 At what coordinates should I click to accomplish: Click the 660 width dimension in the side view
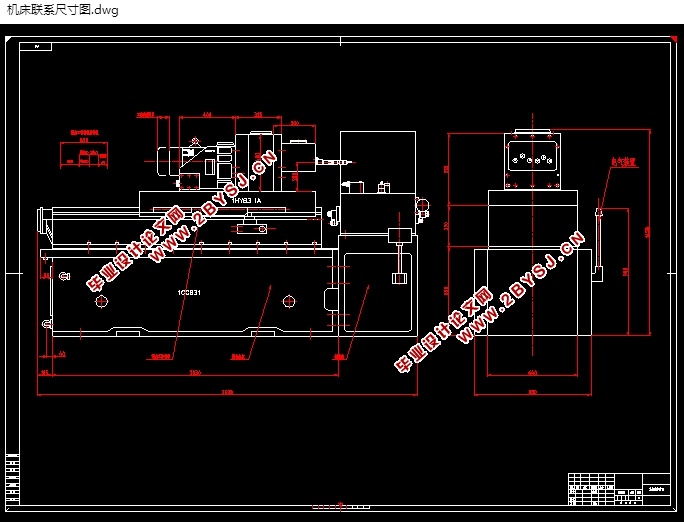click(x=532, y=372)
